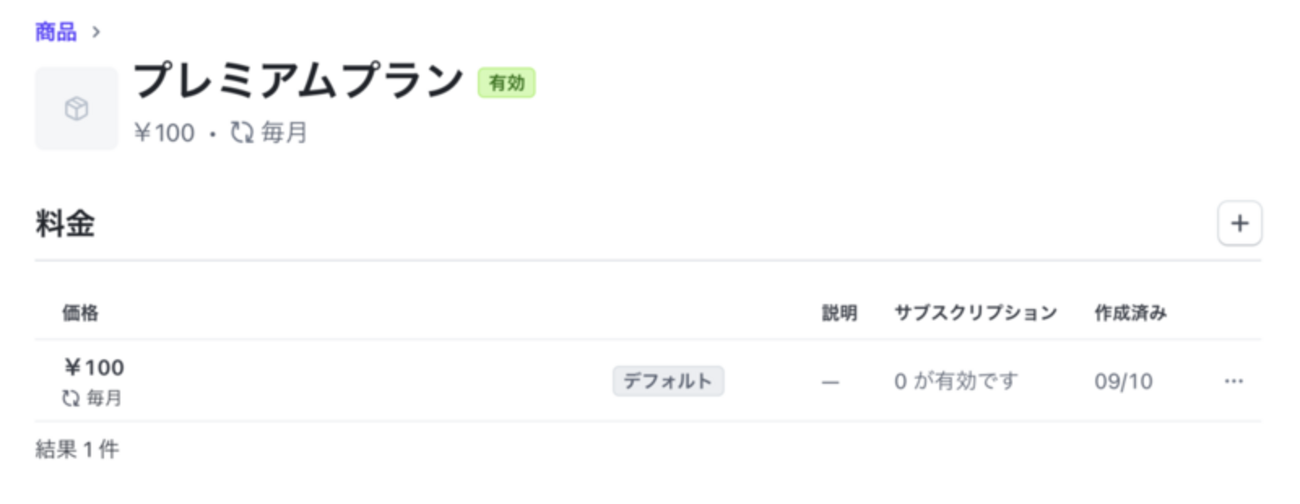Click the 価格 column header
Viewport: 1300px width, 504px height.
point(80,313)
